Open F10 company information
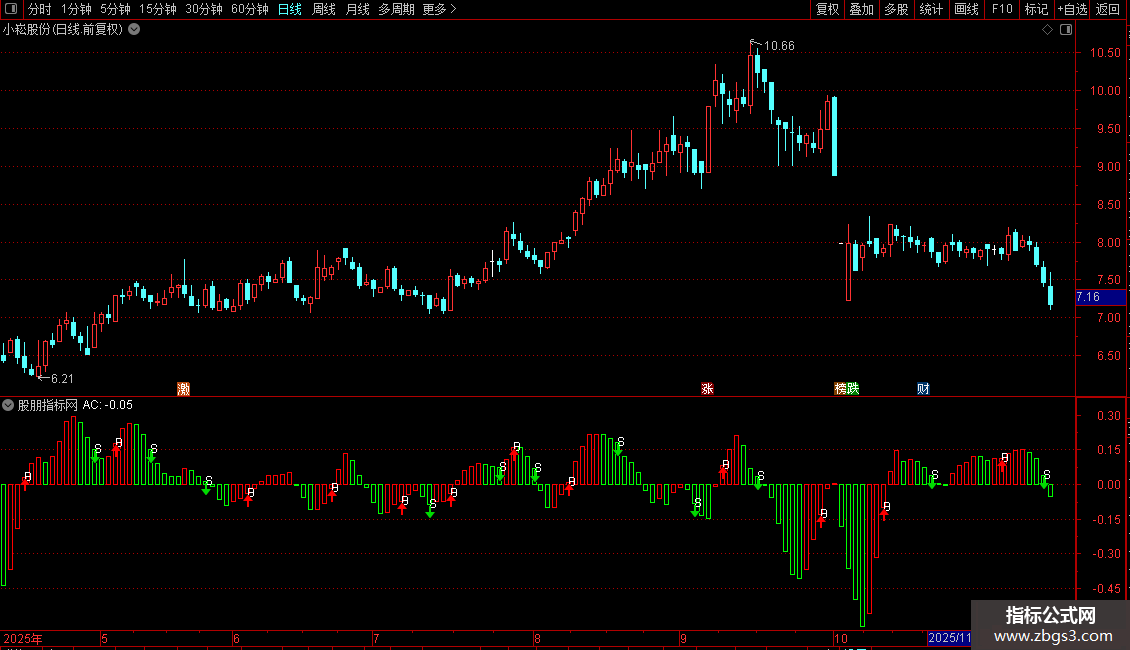The height and width of the screenshot is (650, 1130). (1002, 9)
